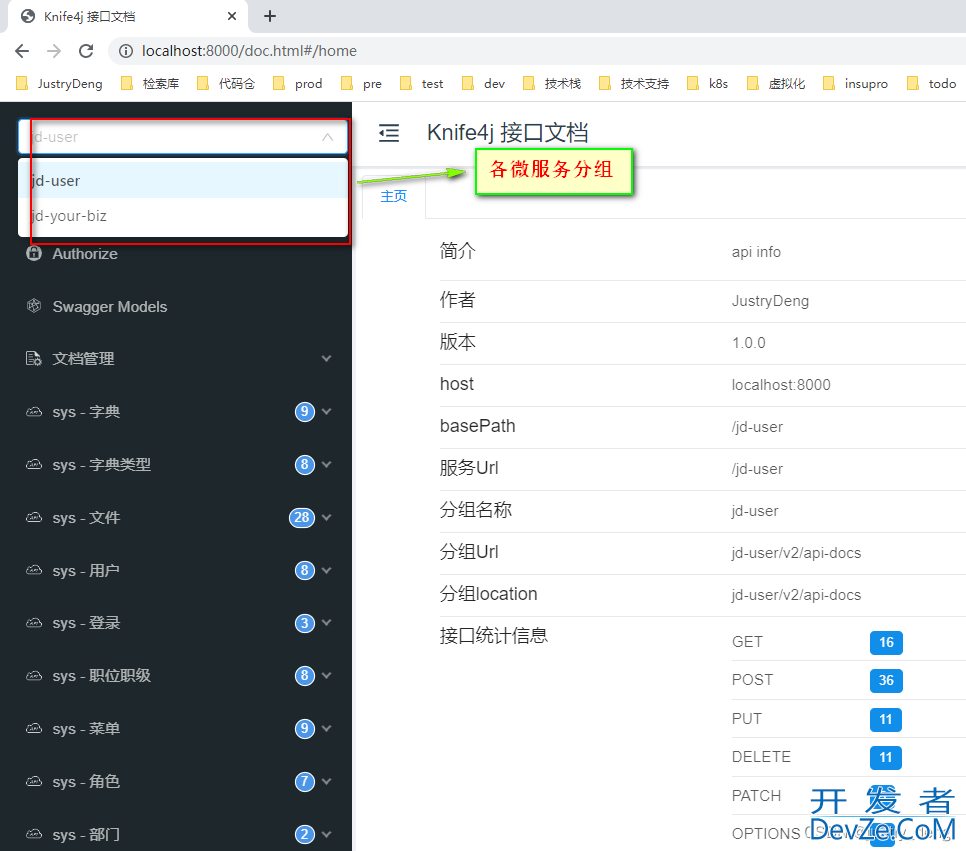Image resolution: width=966 pixels, height=851 pixels.
Task: Click the sys - 职位职级 sidebar group
Action: click(x=176, y=676)
